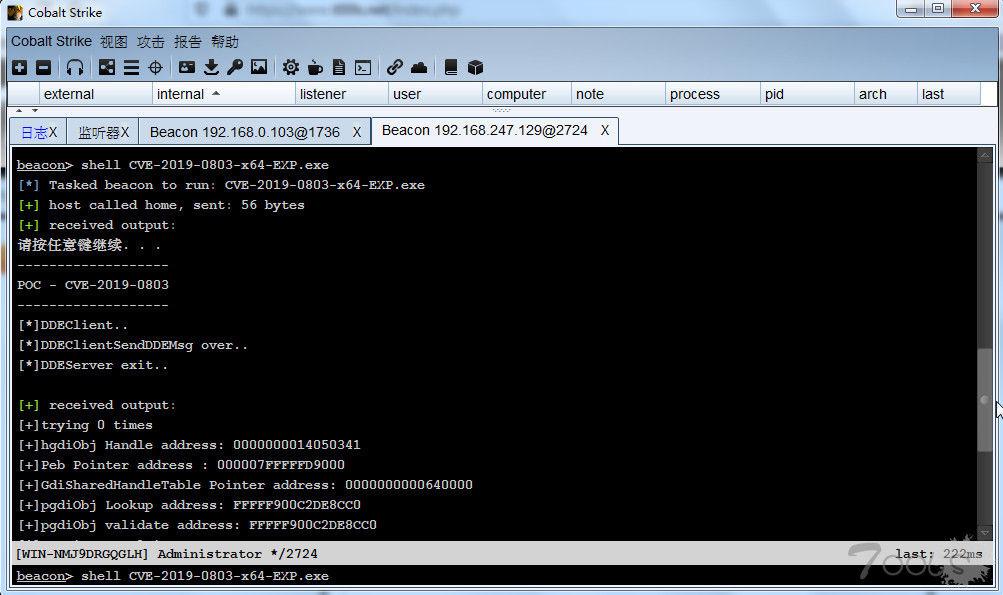Screen dimensions: 1003x595
Task: Generate Windows executable (gear icon)
Action: pyautogui.click(x=290, y=67)
